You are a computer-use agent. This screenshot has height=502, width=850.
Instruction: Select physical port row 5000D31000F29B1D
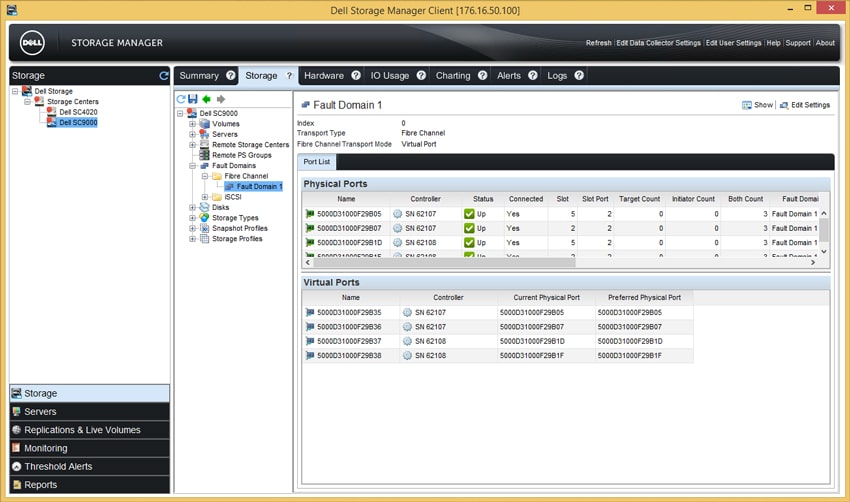[562, 243]
